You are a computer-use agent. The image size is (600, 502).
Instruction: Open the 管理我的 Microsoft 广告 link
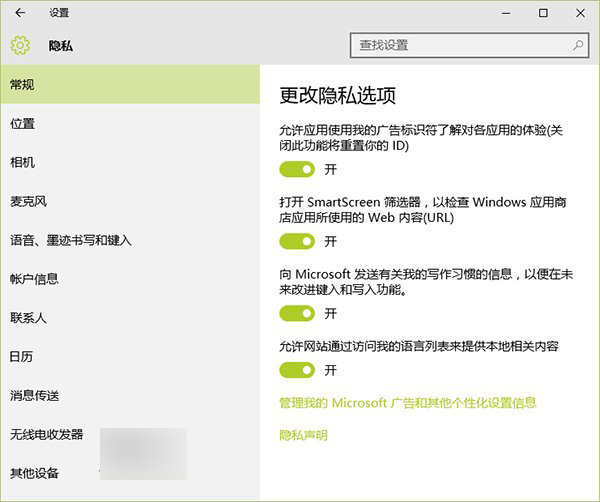408,402
